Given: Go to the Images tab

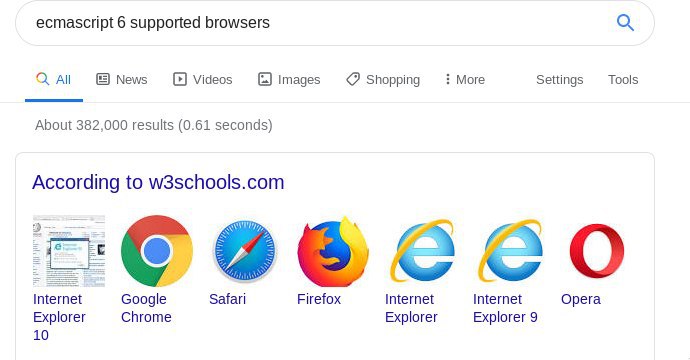Looking at the screenshot, I should (289, 80).
